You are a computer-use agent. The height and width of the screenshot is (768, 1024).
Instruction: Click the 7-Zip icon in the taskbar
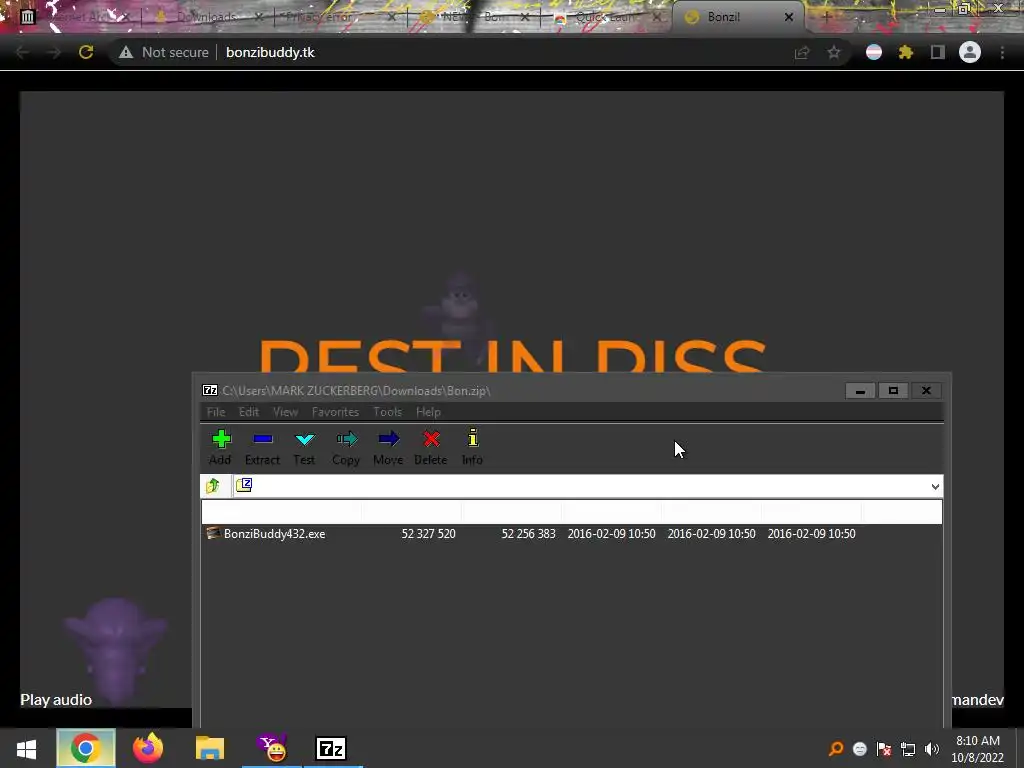coord(331,748)
